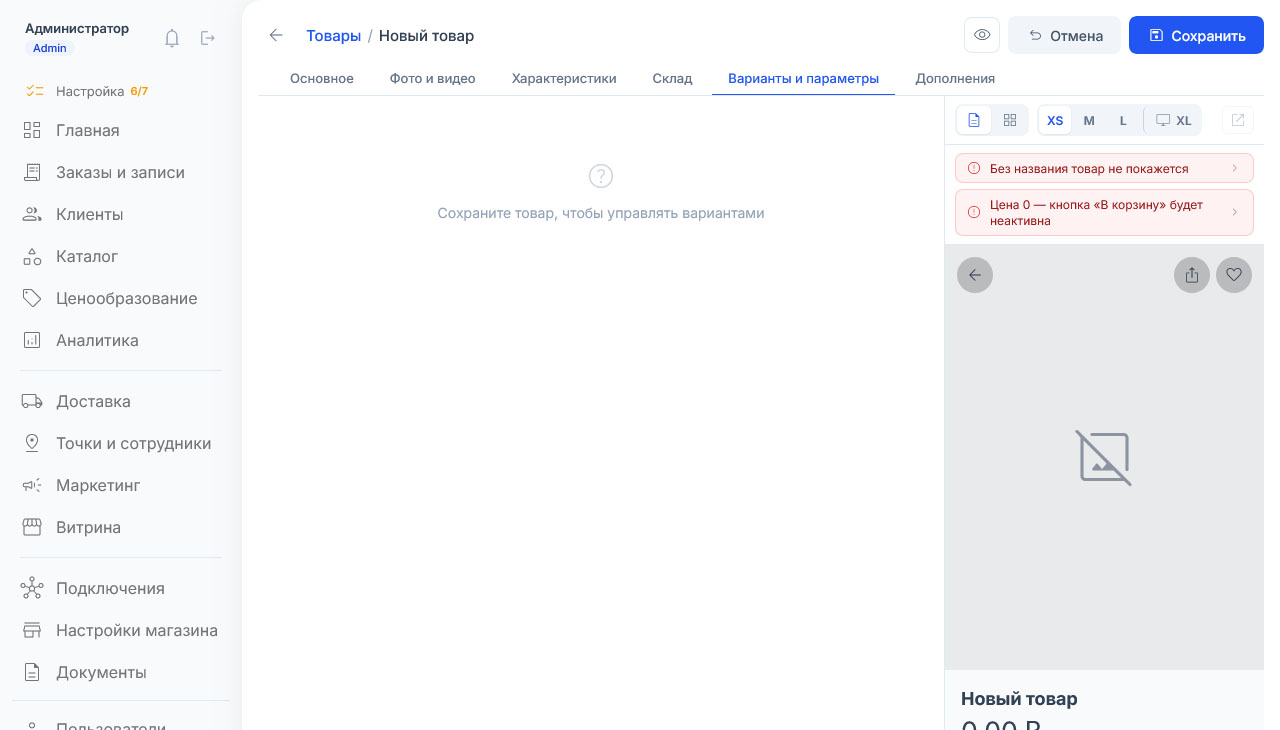The width and height of the screenshot is (1280, 730).
Task: Expand the Цена 0 warning
Action: (x=1104, y=212)
